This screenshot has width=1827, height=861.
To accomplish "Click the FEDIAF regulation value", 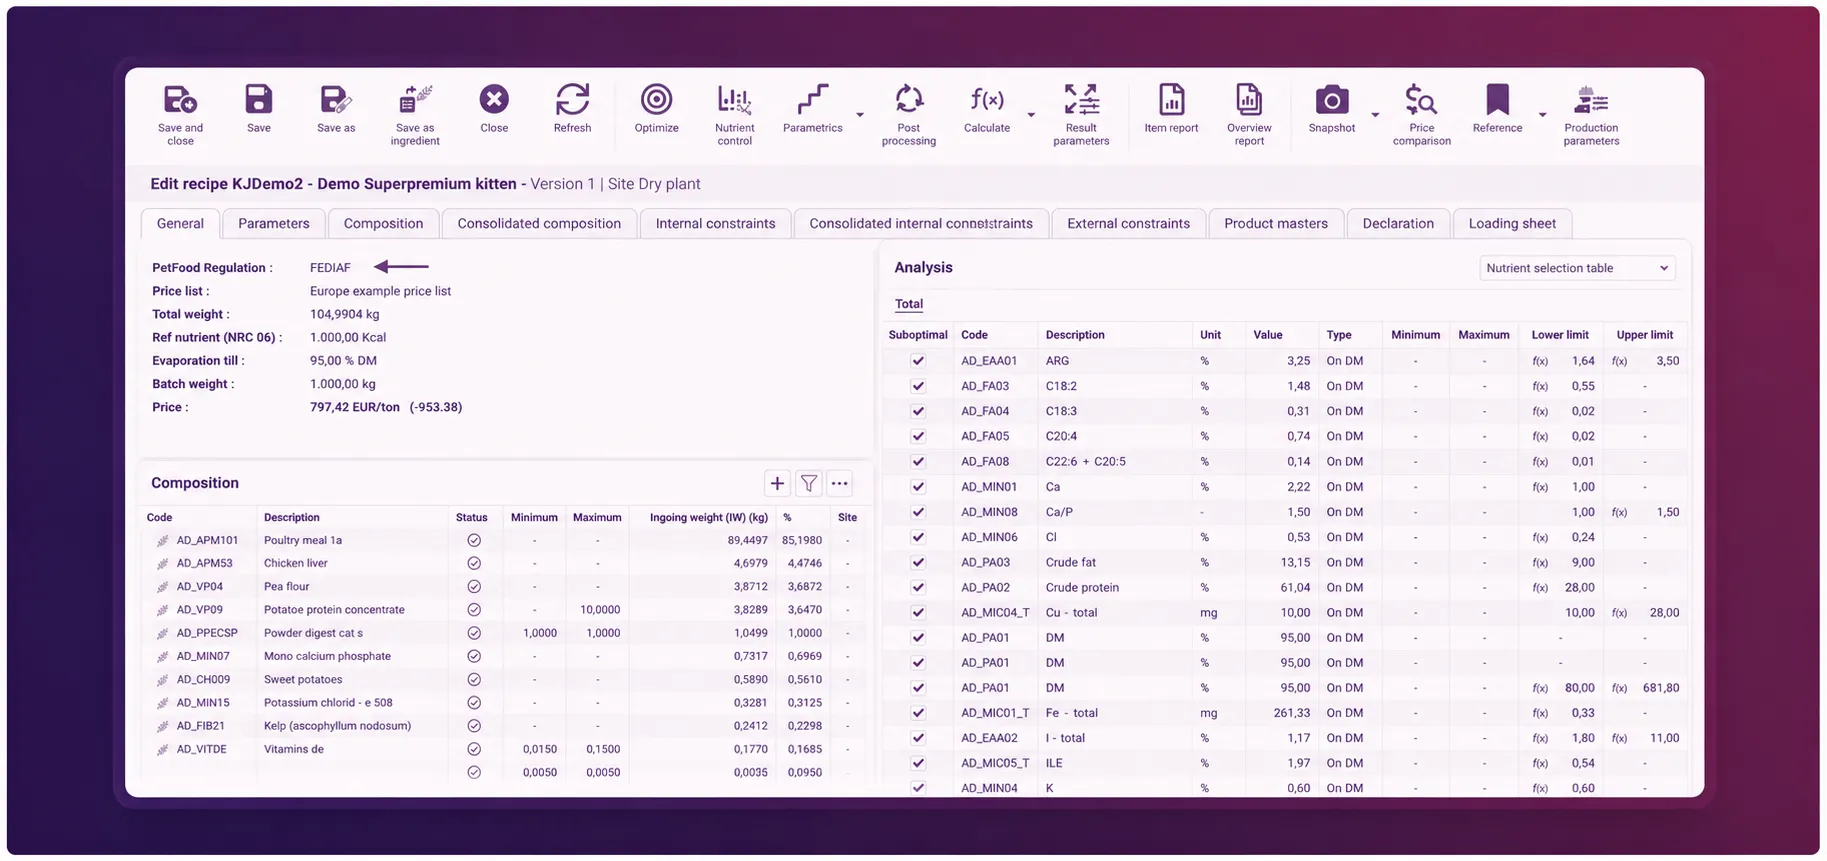I will [x=330, y=268].
